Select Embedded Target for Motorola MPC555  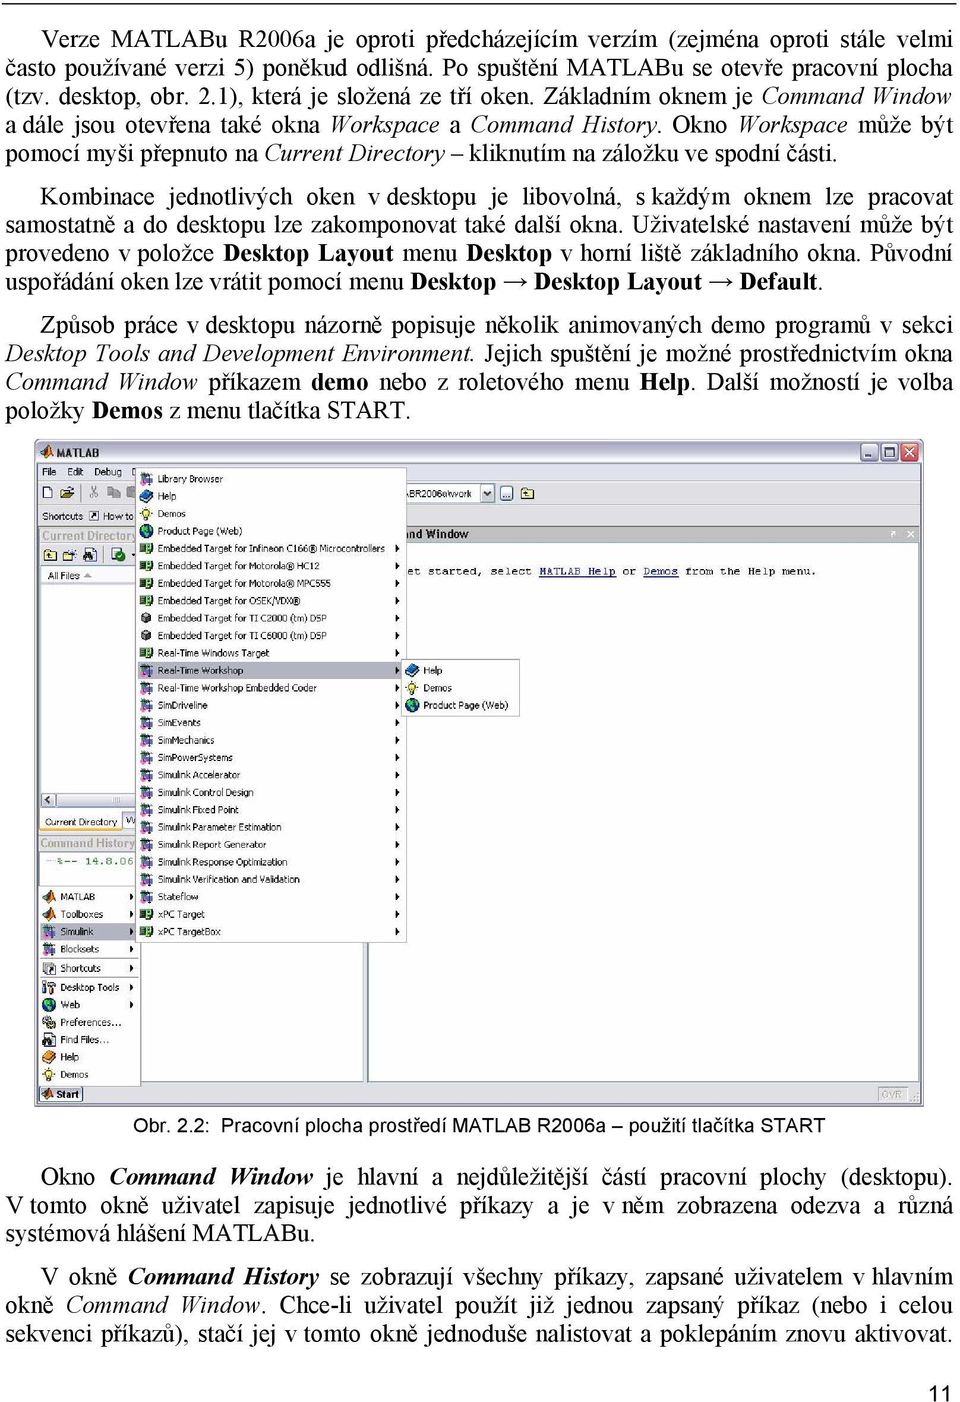point(272,584)
